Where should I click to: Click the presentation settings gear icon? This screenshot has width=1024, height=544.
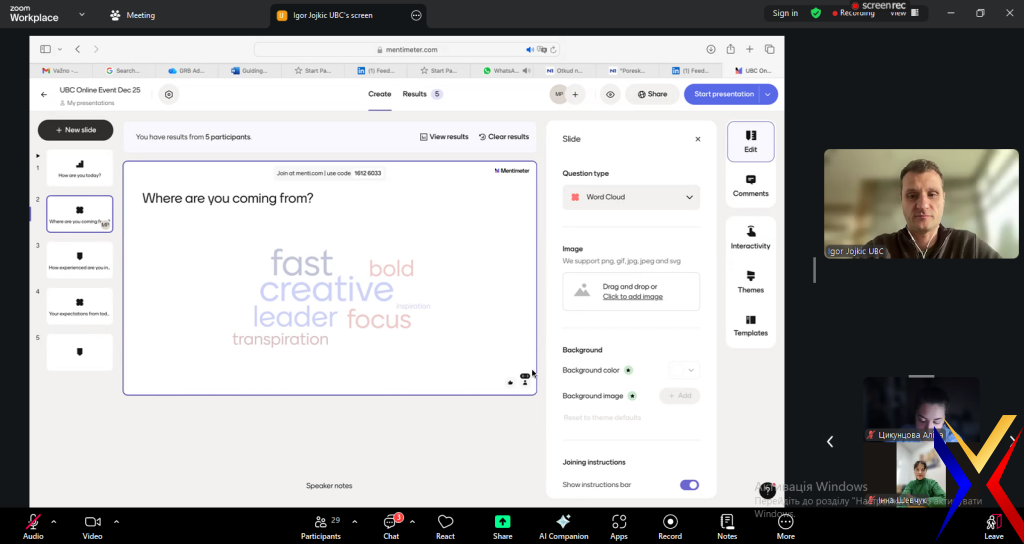click(x=169, y=94)
